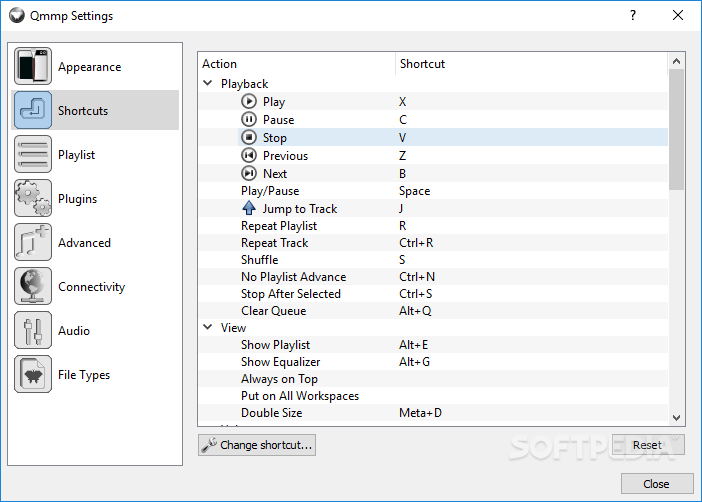Click the Change shortcut button
The width and height of the screenshot is (702, 502).
coord(257,445)
